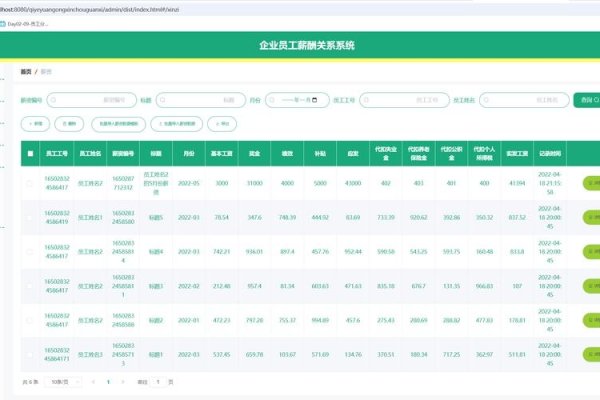Focus the 标题 search input
Image resolution: width=600 pixels, height=400 pixels.
point(201,100)
